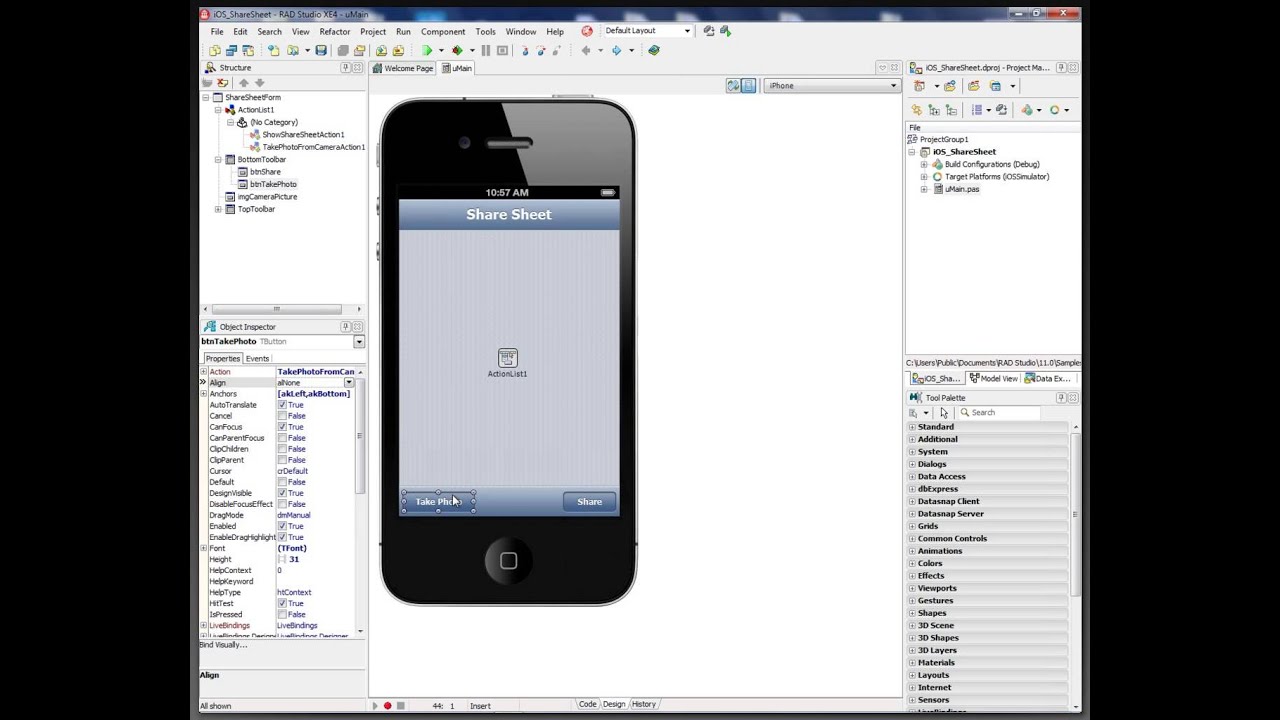
Task: Toggle the ClipChildren checkbox
Action: click(282, 449)
